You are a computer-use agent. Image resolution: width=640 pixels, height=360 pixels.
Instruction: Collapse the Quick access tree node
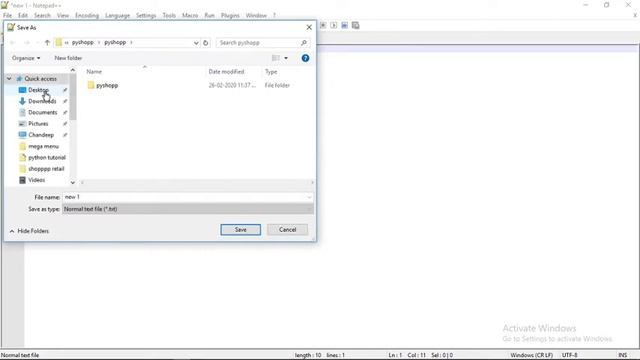[x=9, y=78]
